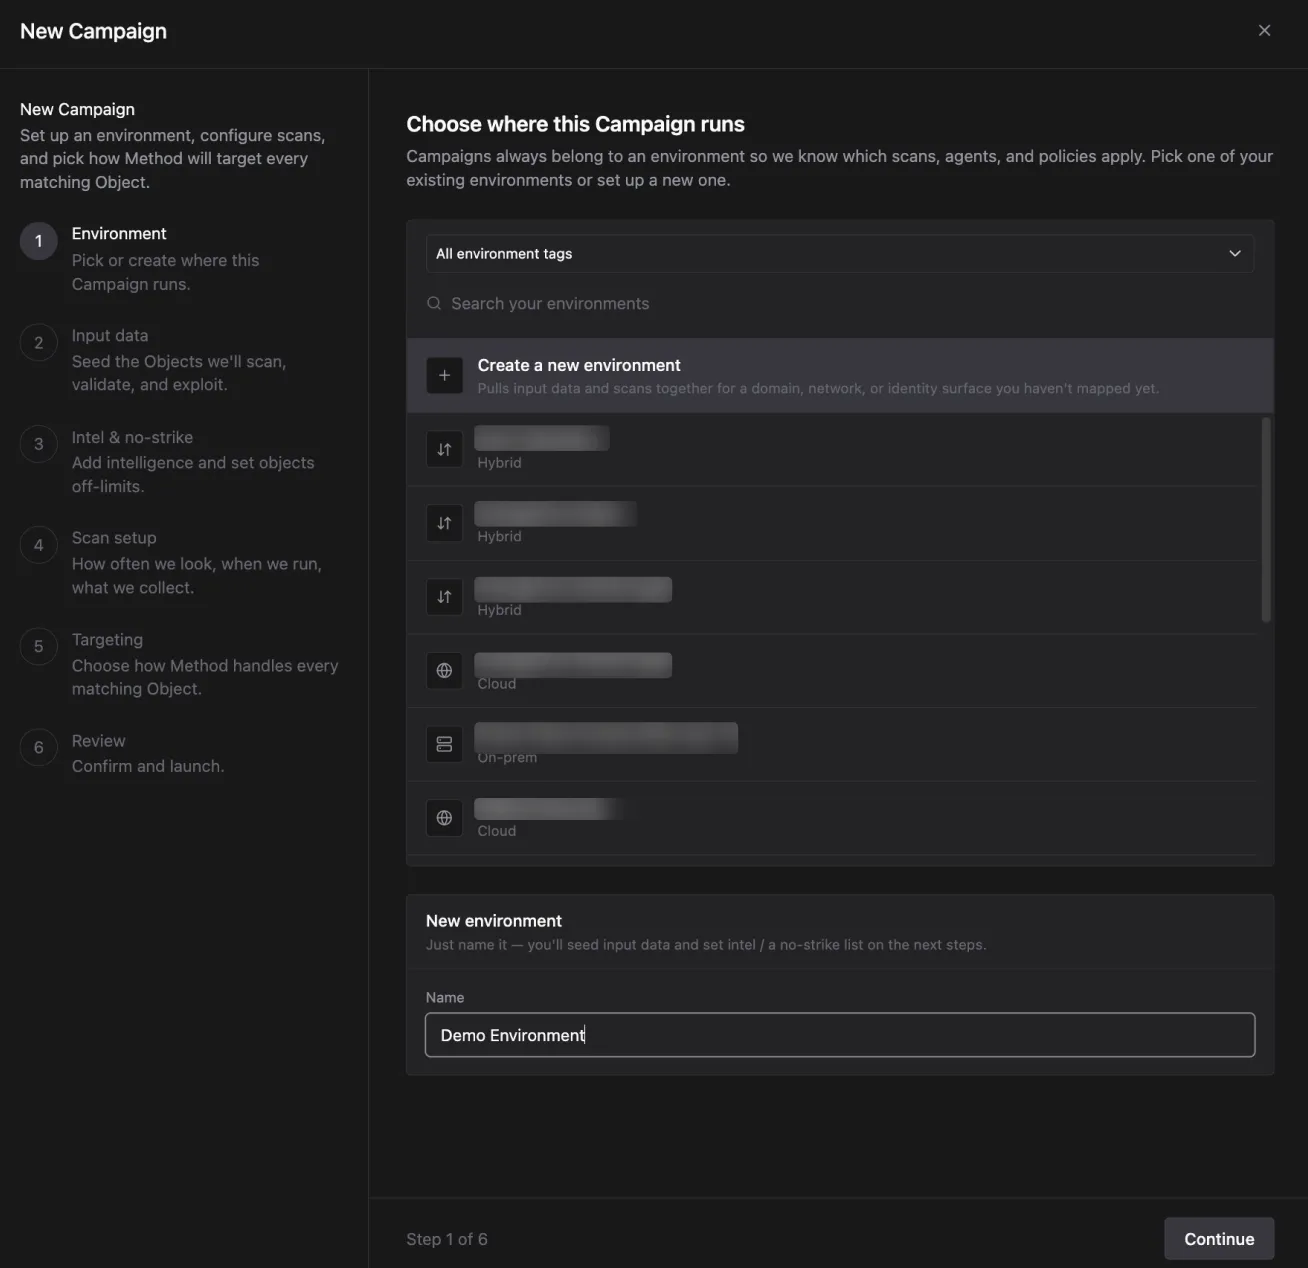Image resolution: width=1308 pixels, height=1268 pixels.
Task: Click the server icon of the On-prem environment
Action: (444, 744)
